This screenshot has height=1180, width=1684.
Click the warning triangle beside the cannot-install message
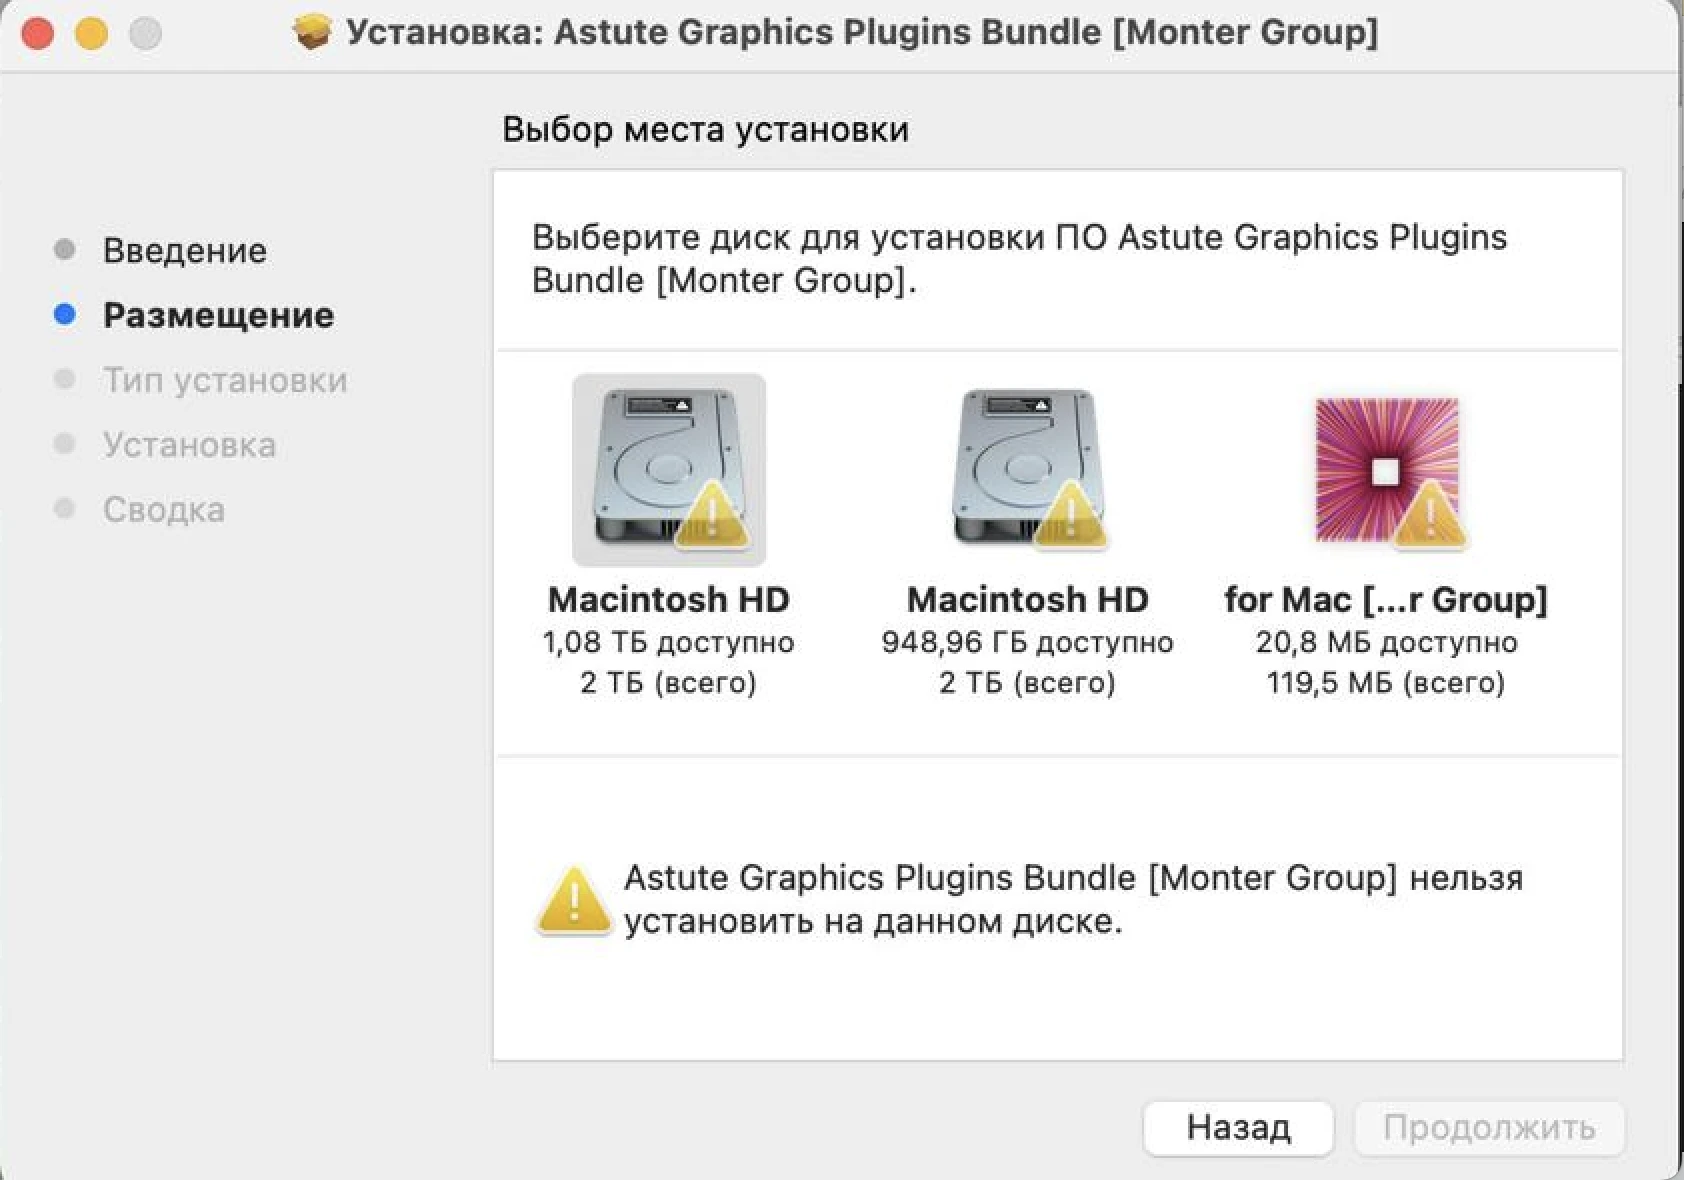coord(573,900)
